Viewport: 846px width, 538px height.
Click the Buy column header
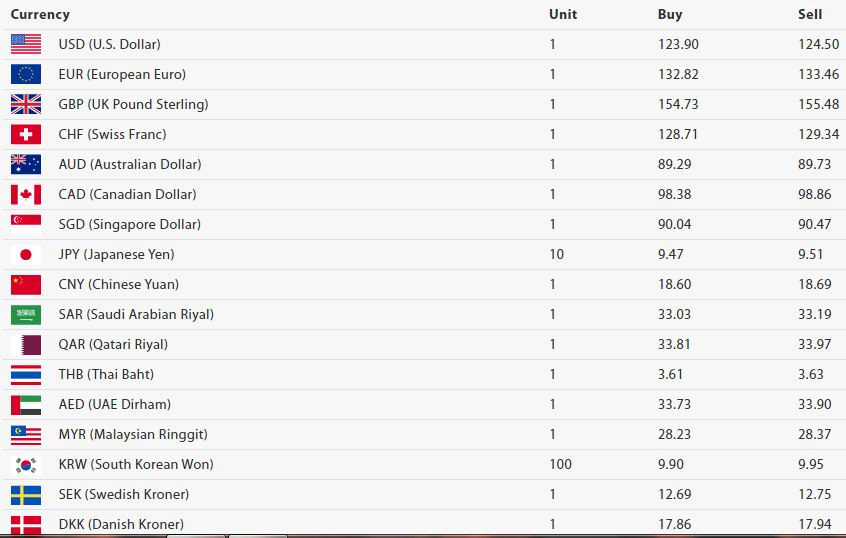tap(670, 15)
